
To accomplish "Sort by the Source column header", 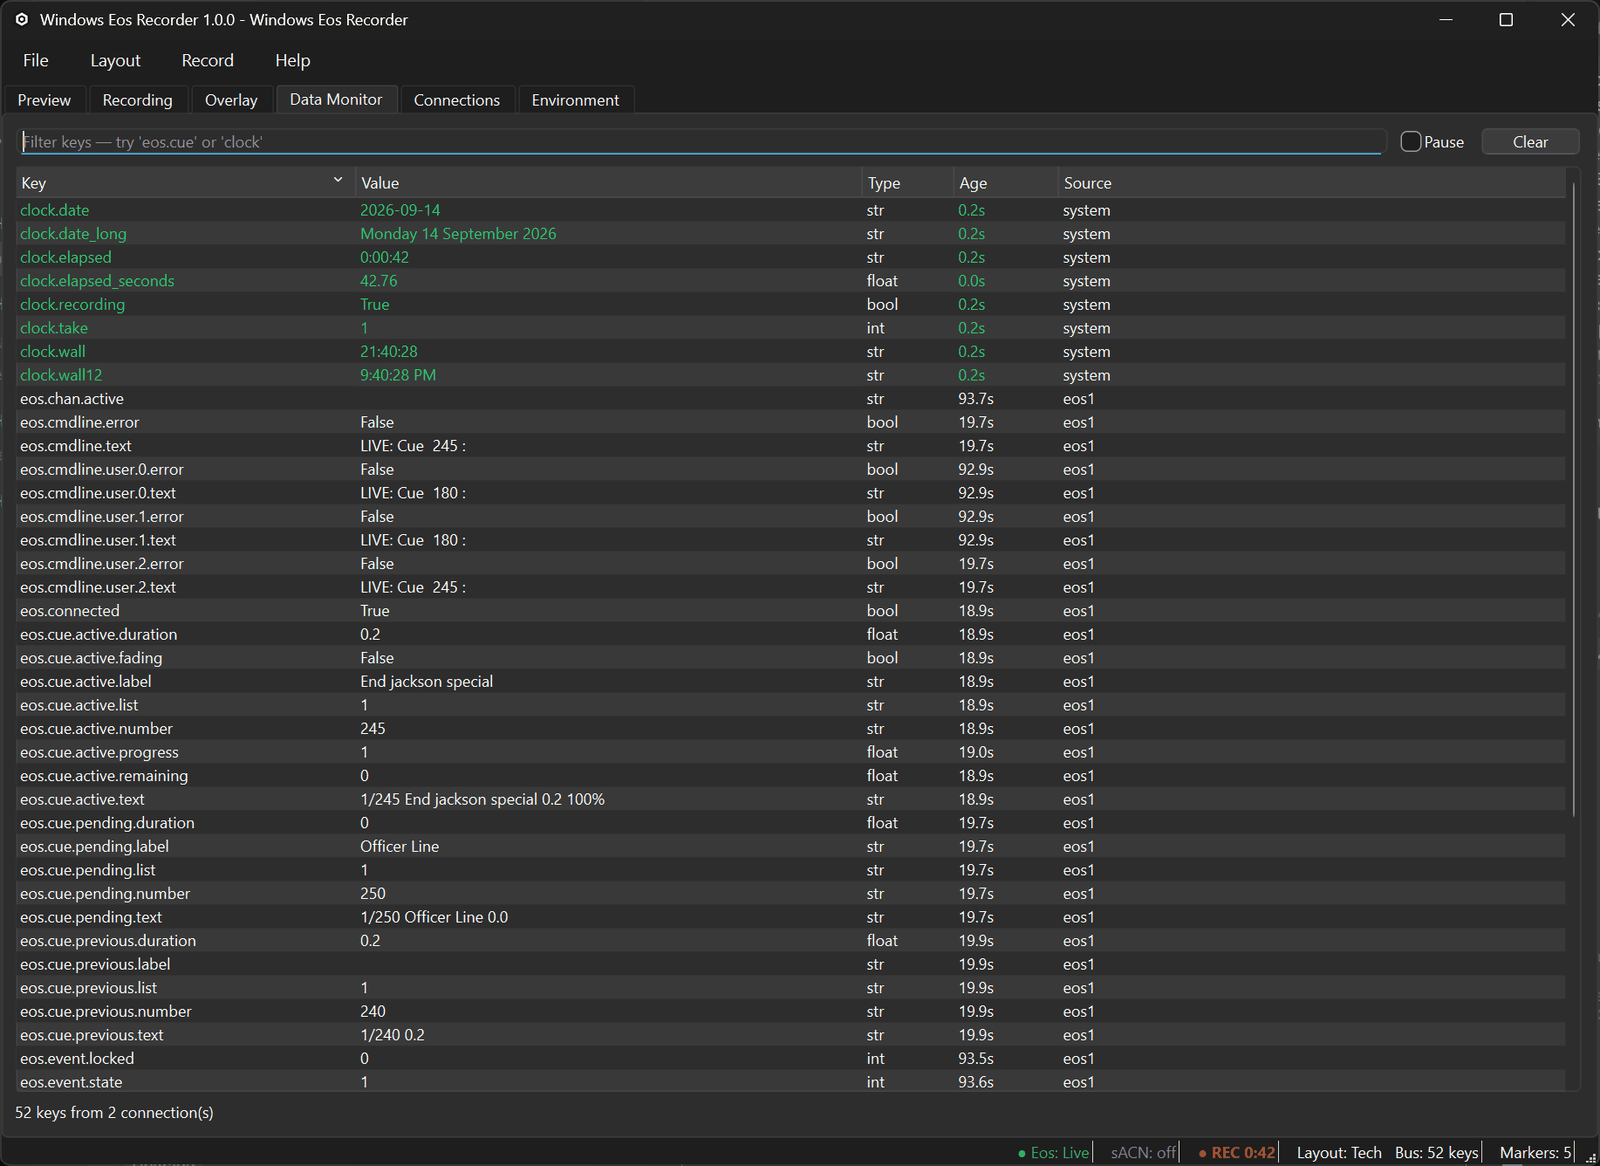I will pos(1312,183).
